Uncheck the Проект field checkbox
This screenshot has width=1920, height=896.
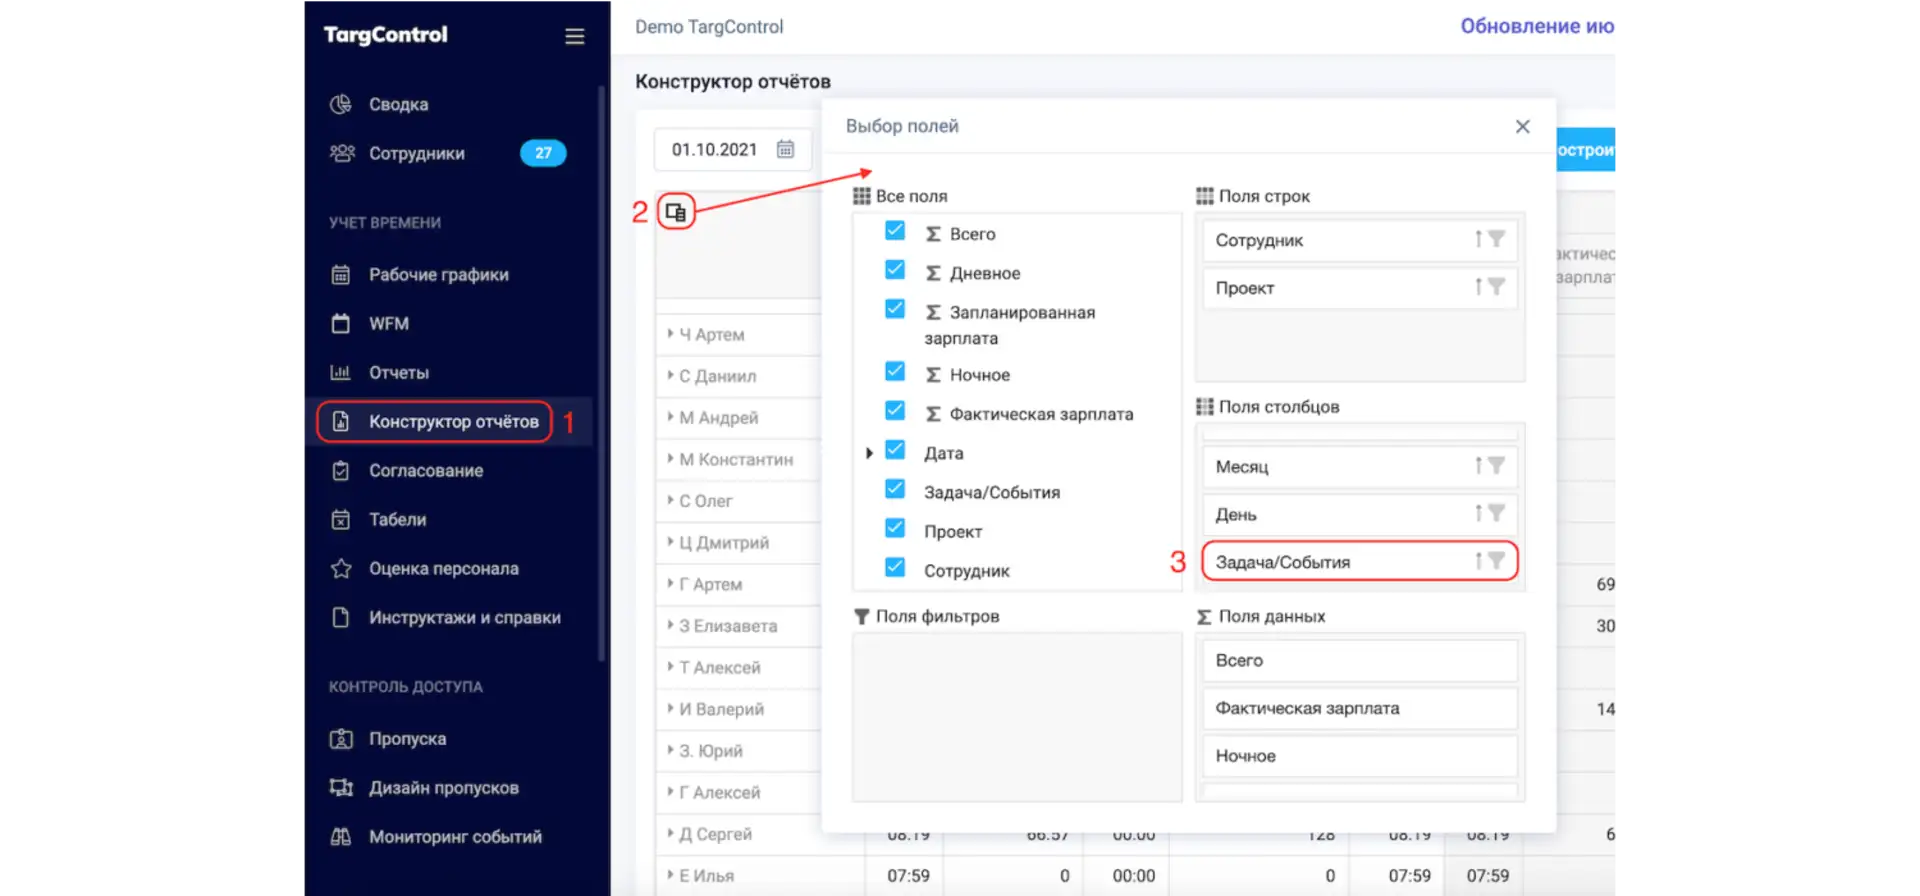[895, 528]
